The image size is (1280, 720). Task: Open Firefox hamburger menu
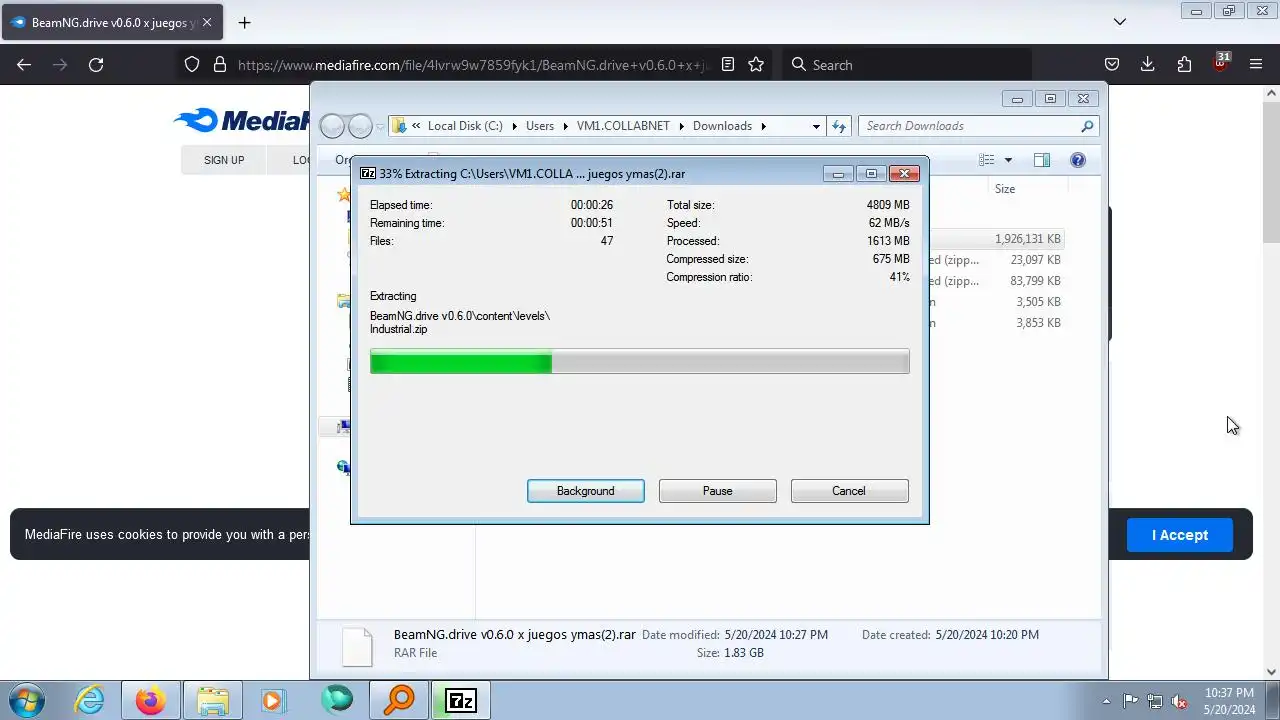[x=1256, y=65]
